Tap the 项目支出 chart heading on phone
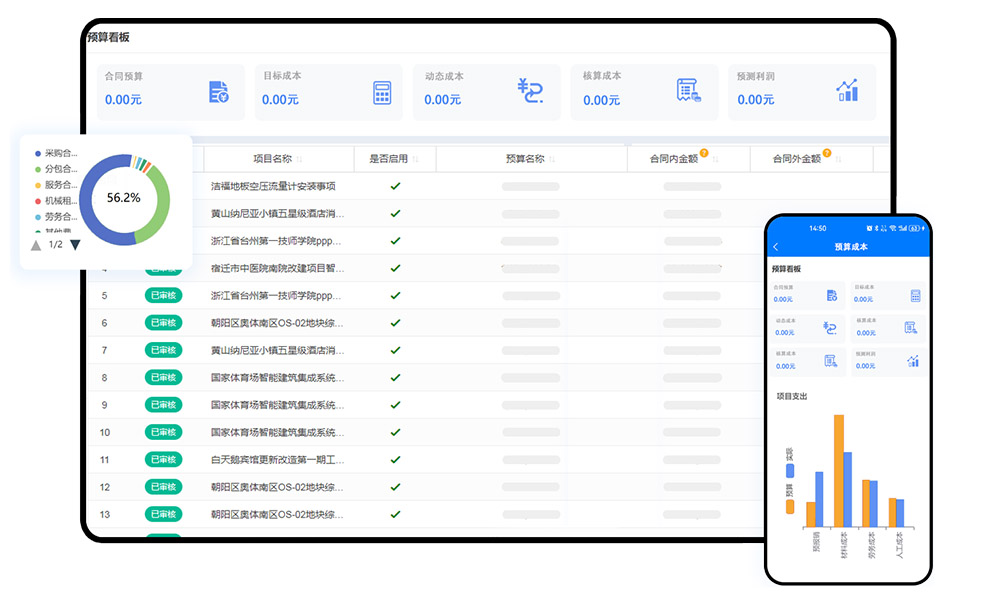Screen dimensions: 1000x596 coord(791,396)
